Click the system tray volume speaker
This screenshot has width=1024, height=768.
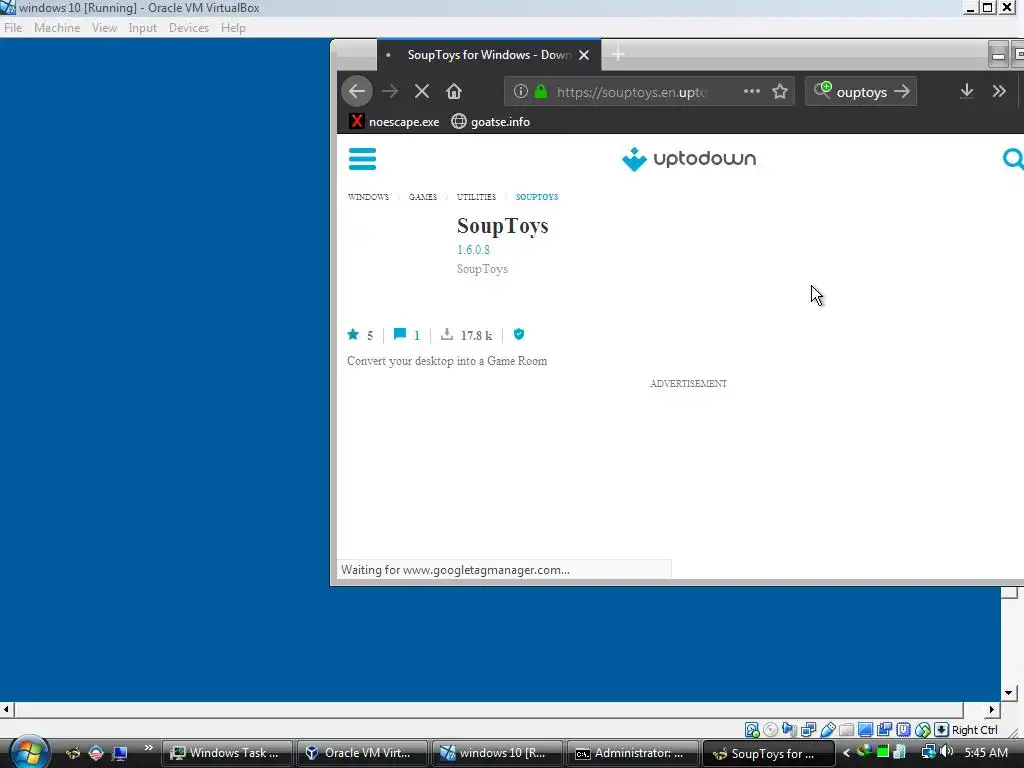pyautogui.click(x=946, y=752)
